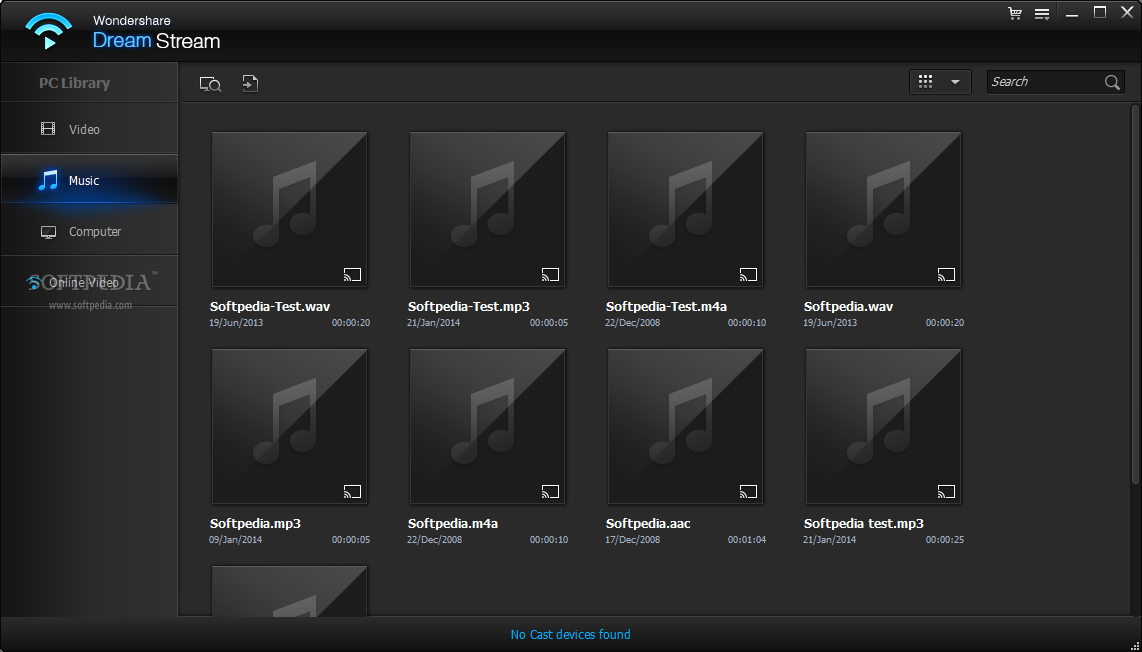The width and height of the screenshot is (1142, 652).
Task: Cast Softpedia-Test.m4a via its cast icon
Action: [x=749, y=275]
